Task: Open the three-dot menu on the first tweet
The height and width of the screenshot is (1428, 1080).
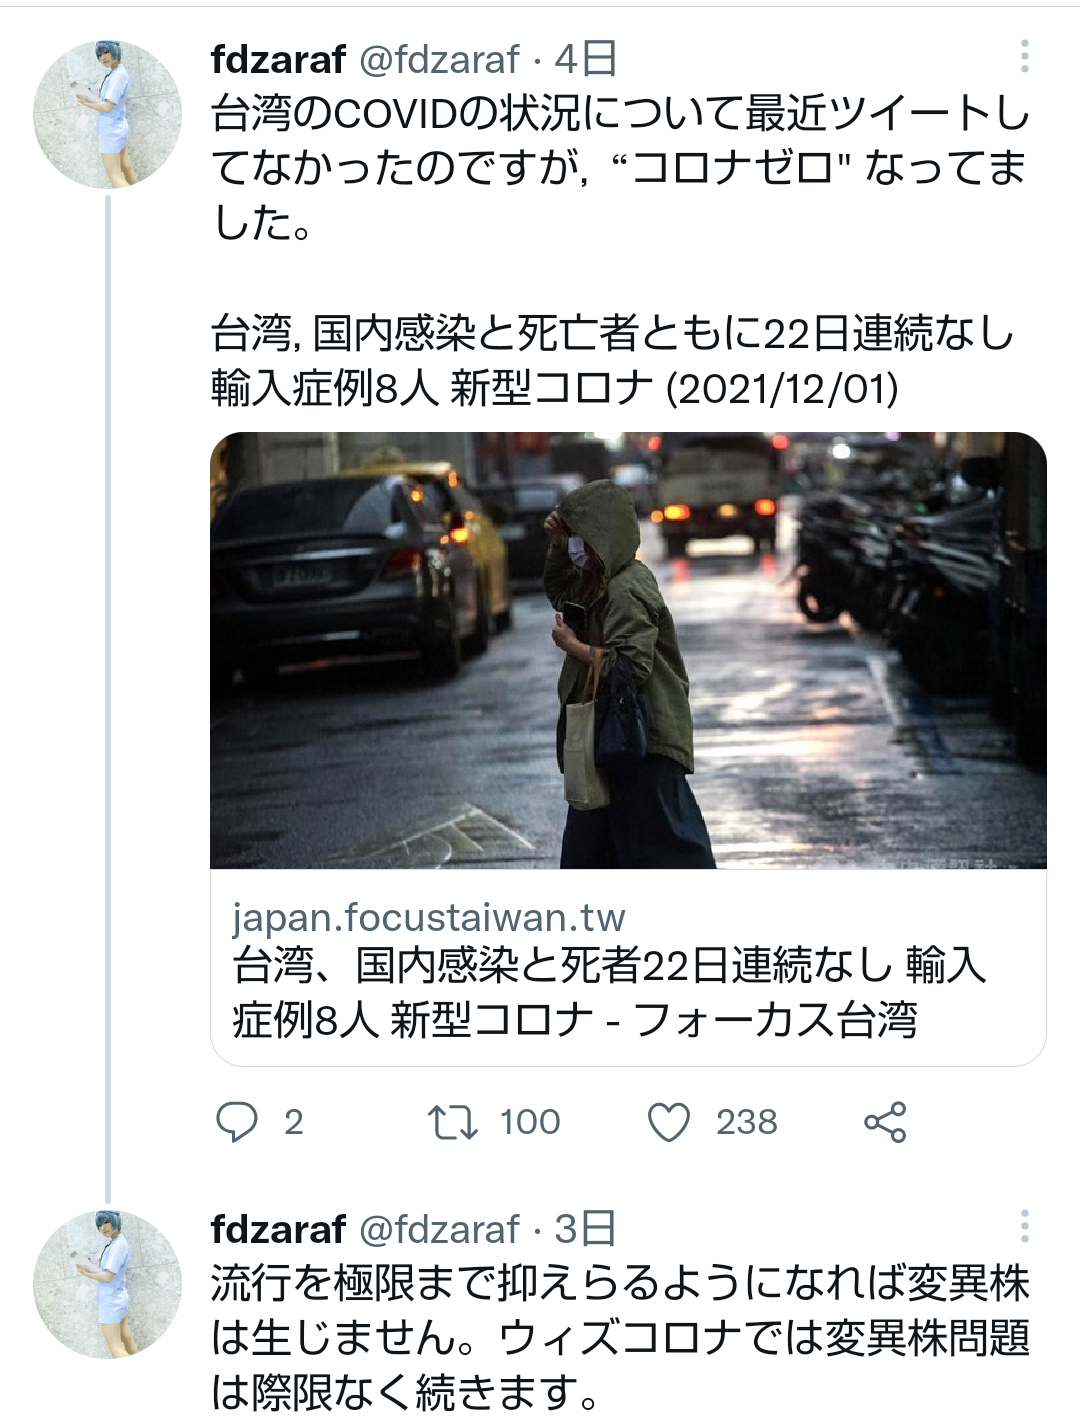Action: (1024, 57)
